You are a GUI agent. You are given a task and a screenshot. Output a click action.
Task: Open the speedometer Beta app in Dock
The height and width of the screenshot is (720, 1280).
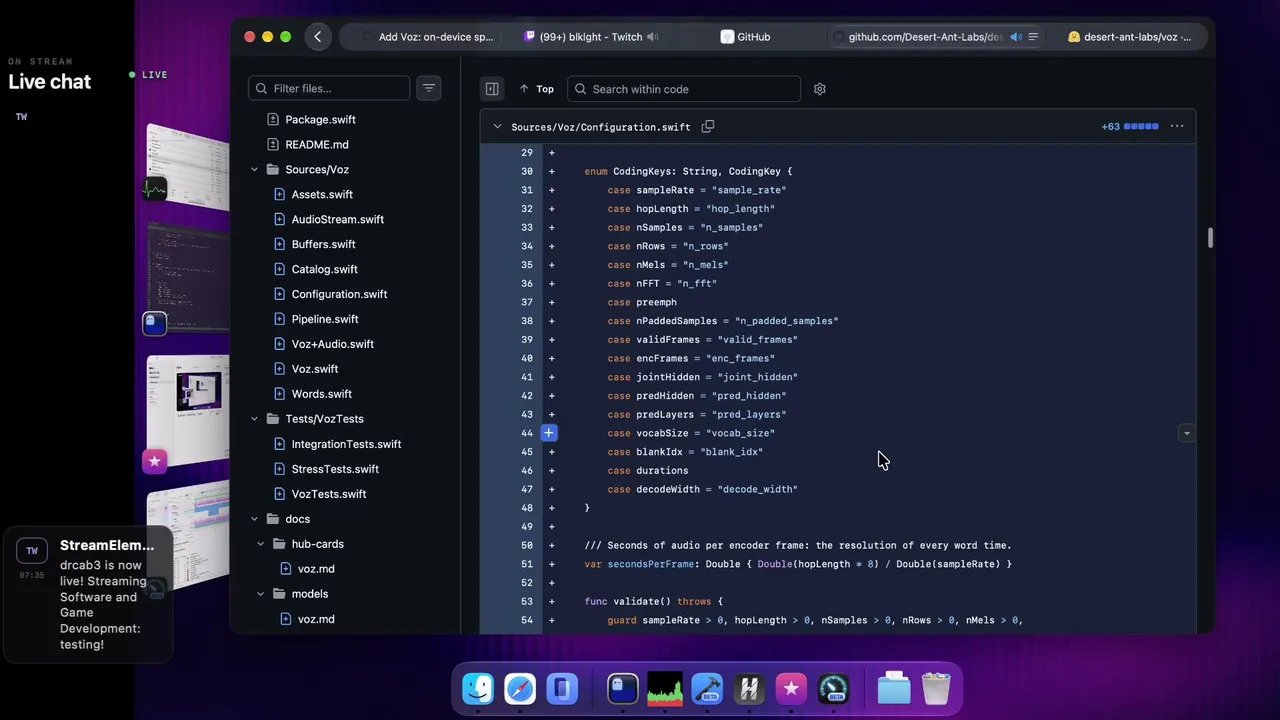833,689
